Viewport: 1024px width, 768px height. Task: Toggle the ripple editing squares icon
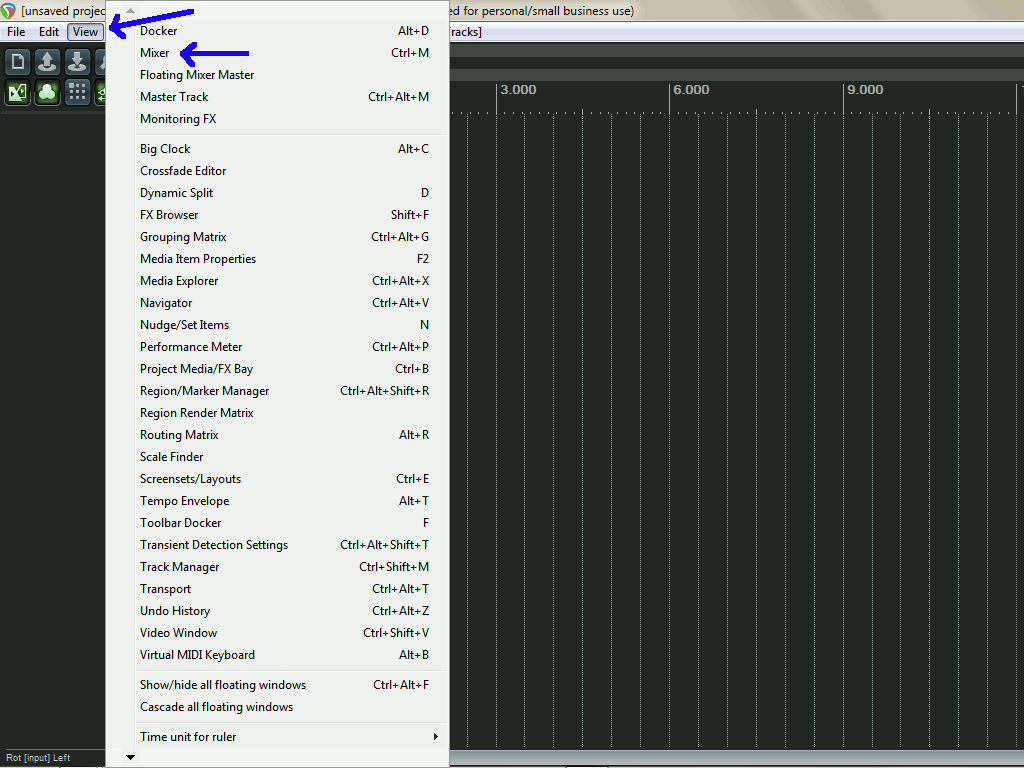(x=77, y=92)
